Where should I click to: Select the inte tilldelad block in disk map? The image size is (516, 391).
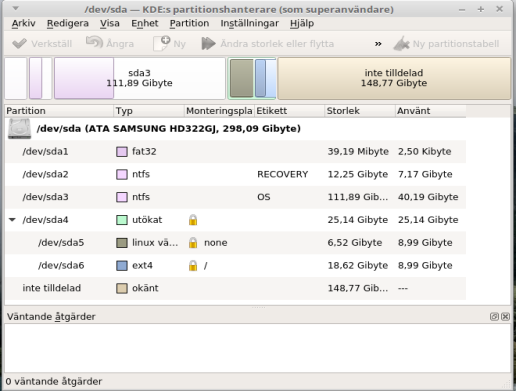point(394,78)
